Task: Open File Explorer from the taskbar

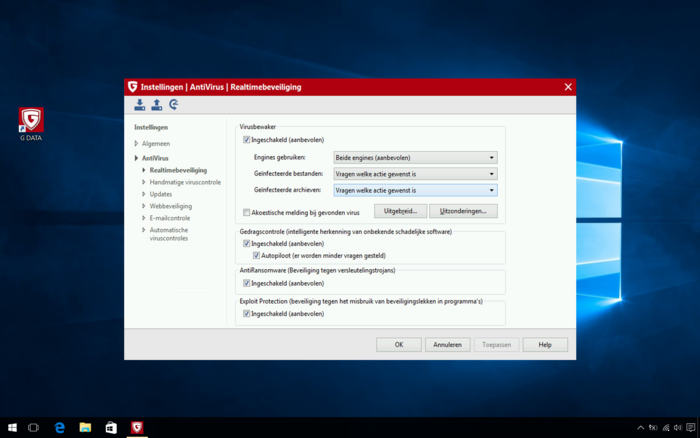Action: pyautogui.click(x=85, y=427)
